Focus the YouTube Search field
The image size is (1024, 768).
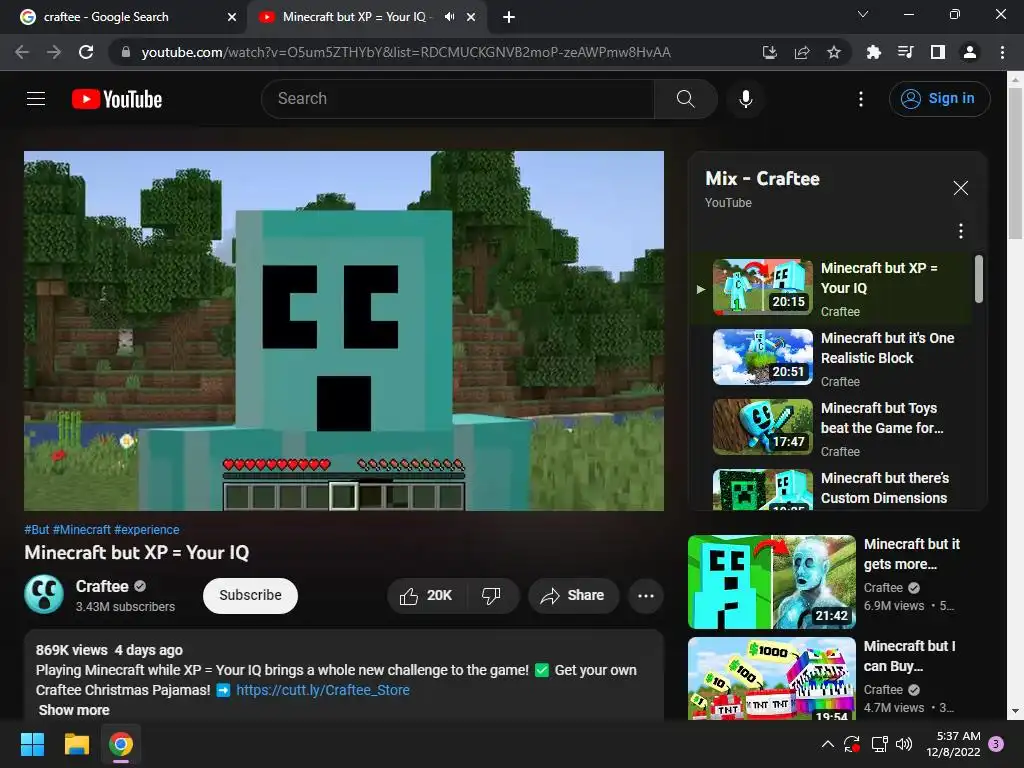(458, 99)
